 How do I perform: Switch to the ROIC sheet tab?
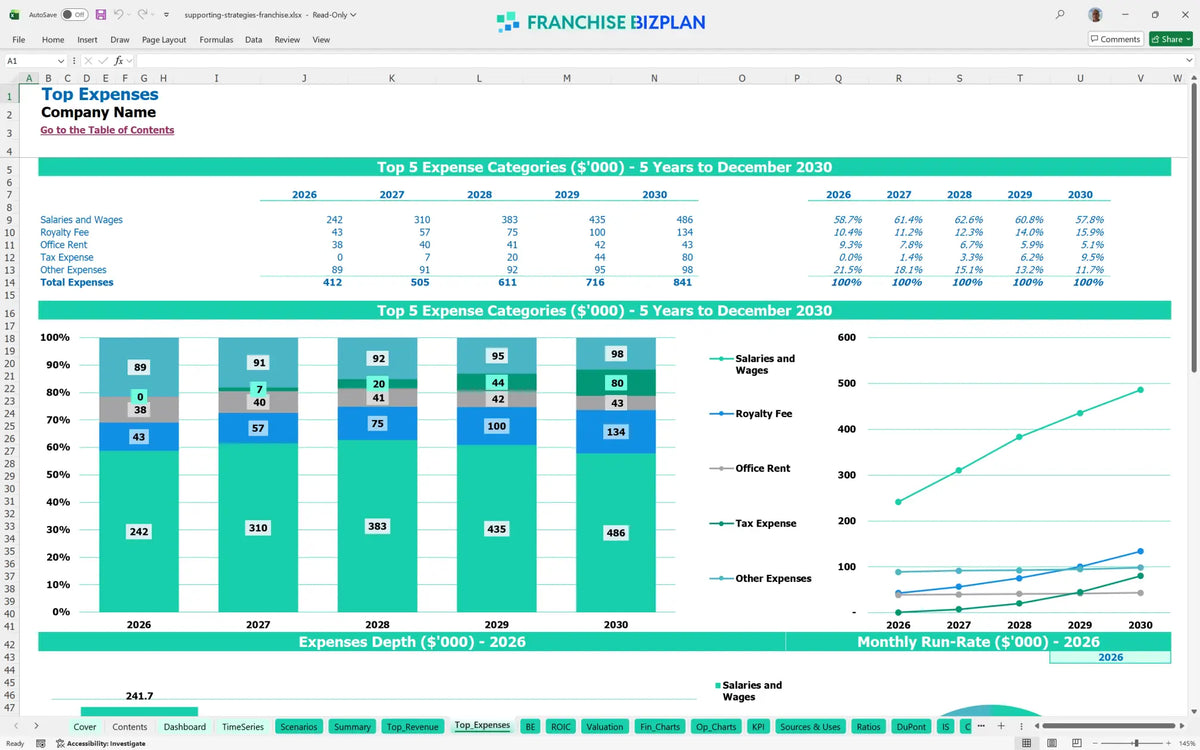(x=560, y=727)
